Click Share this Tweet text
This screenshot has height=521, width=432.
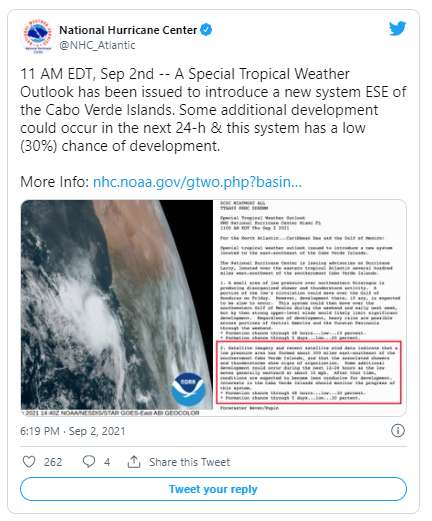point(189,462)
